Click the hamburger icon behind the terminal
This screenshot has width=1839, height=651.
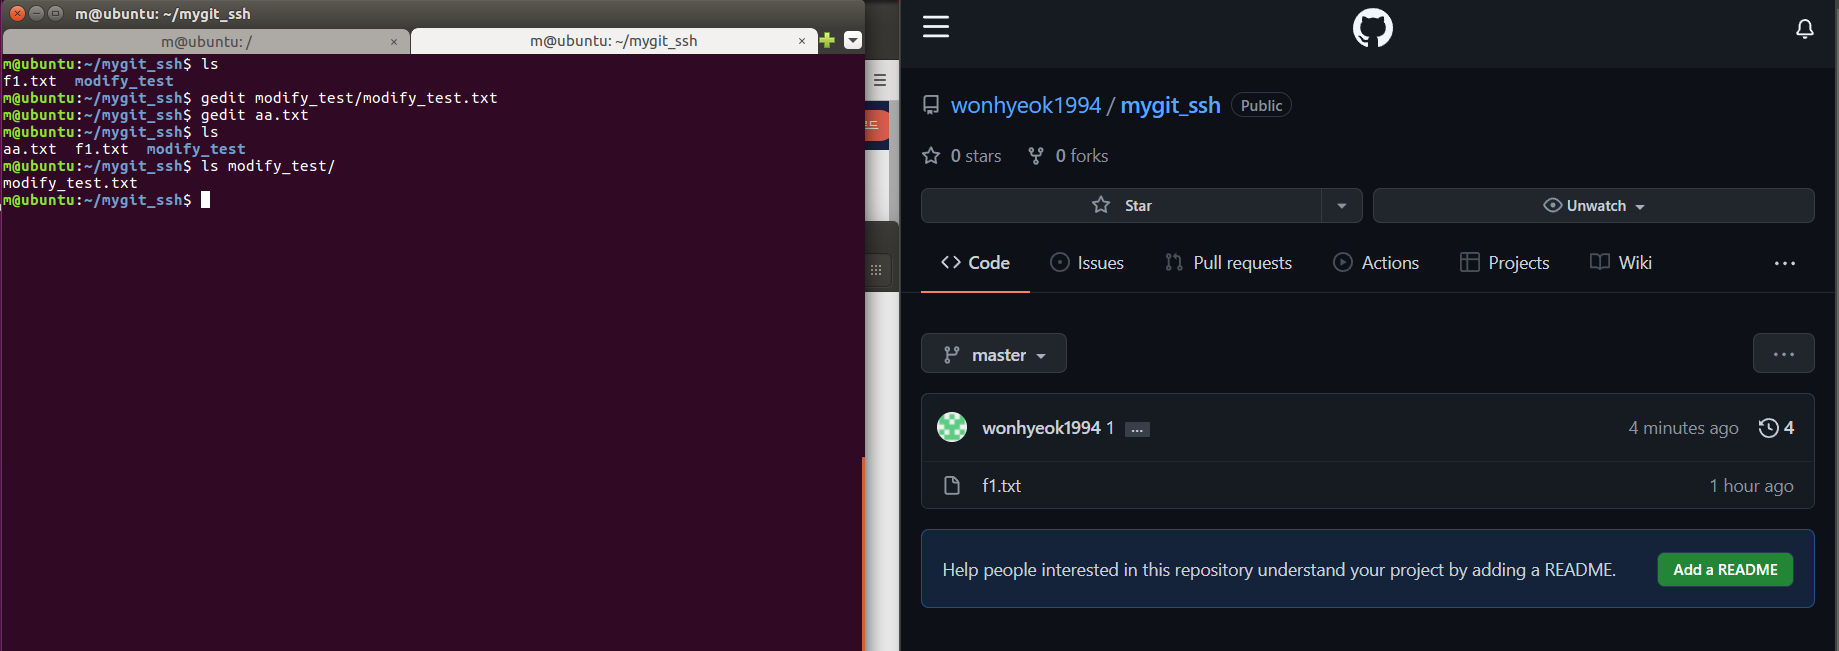880,80
